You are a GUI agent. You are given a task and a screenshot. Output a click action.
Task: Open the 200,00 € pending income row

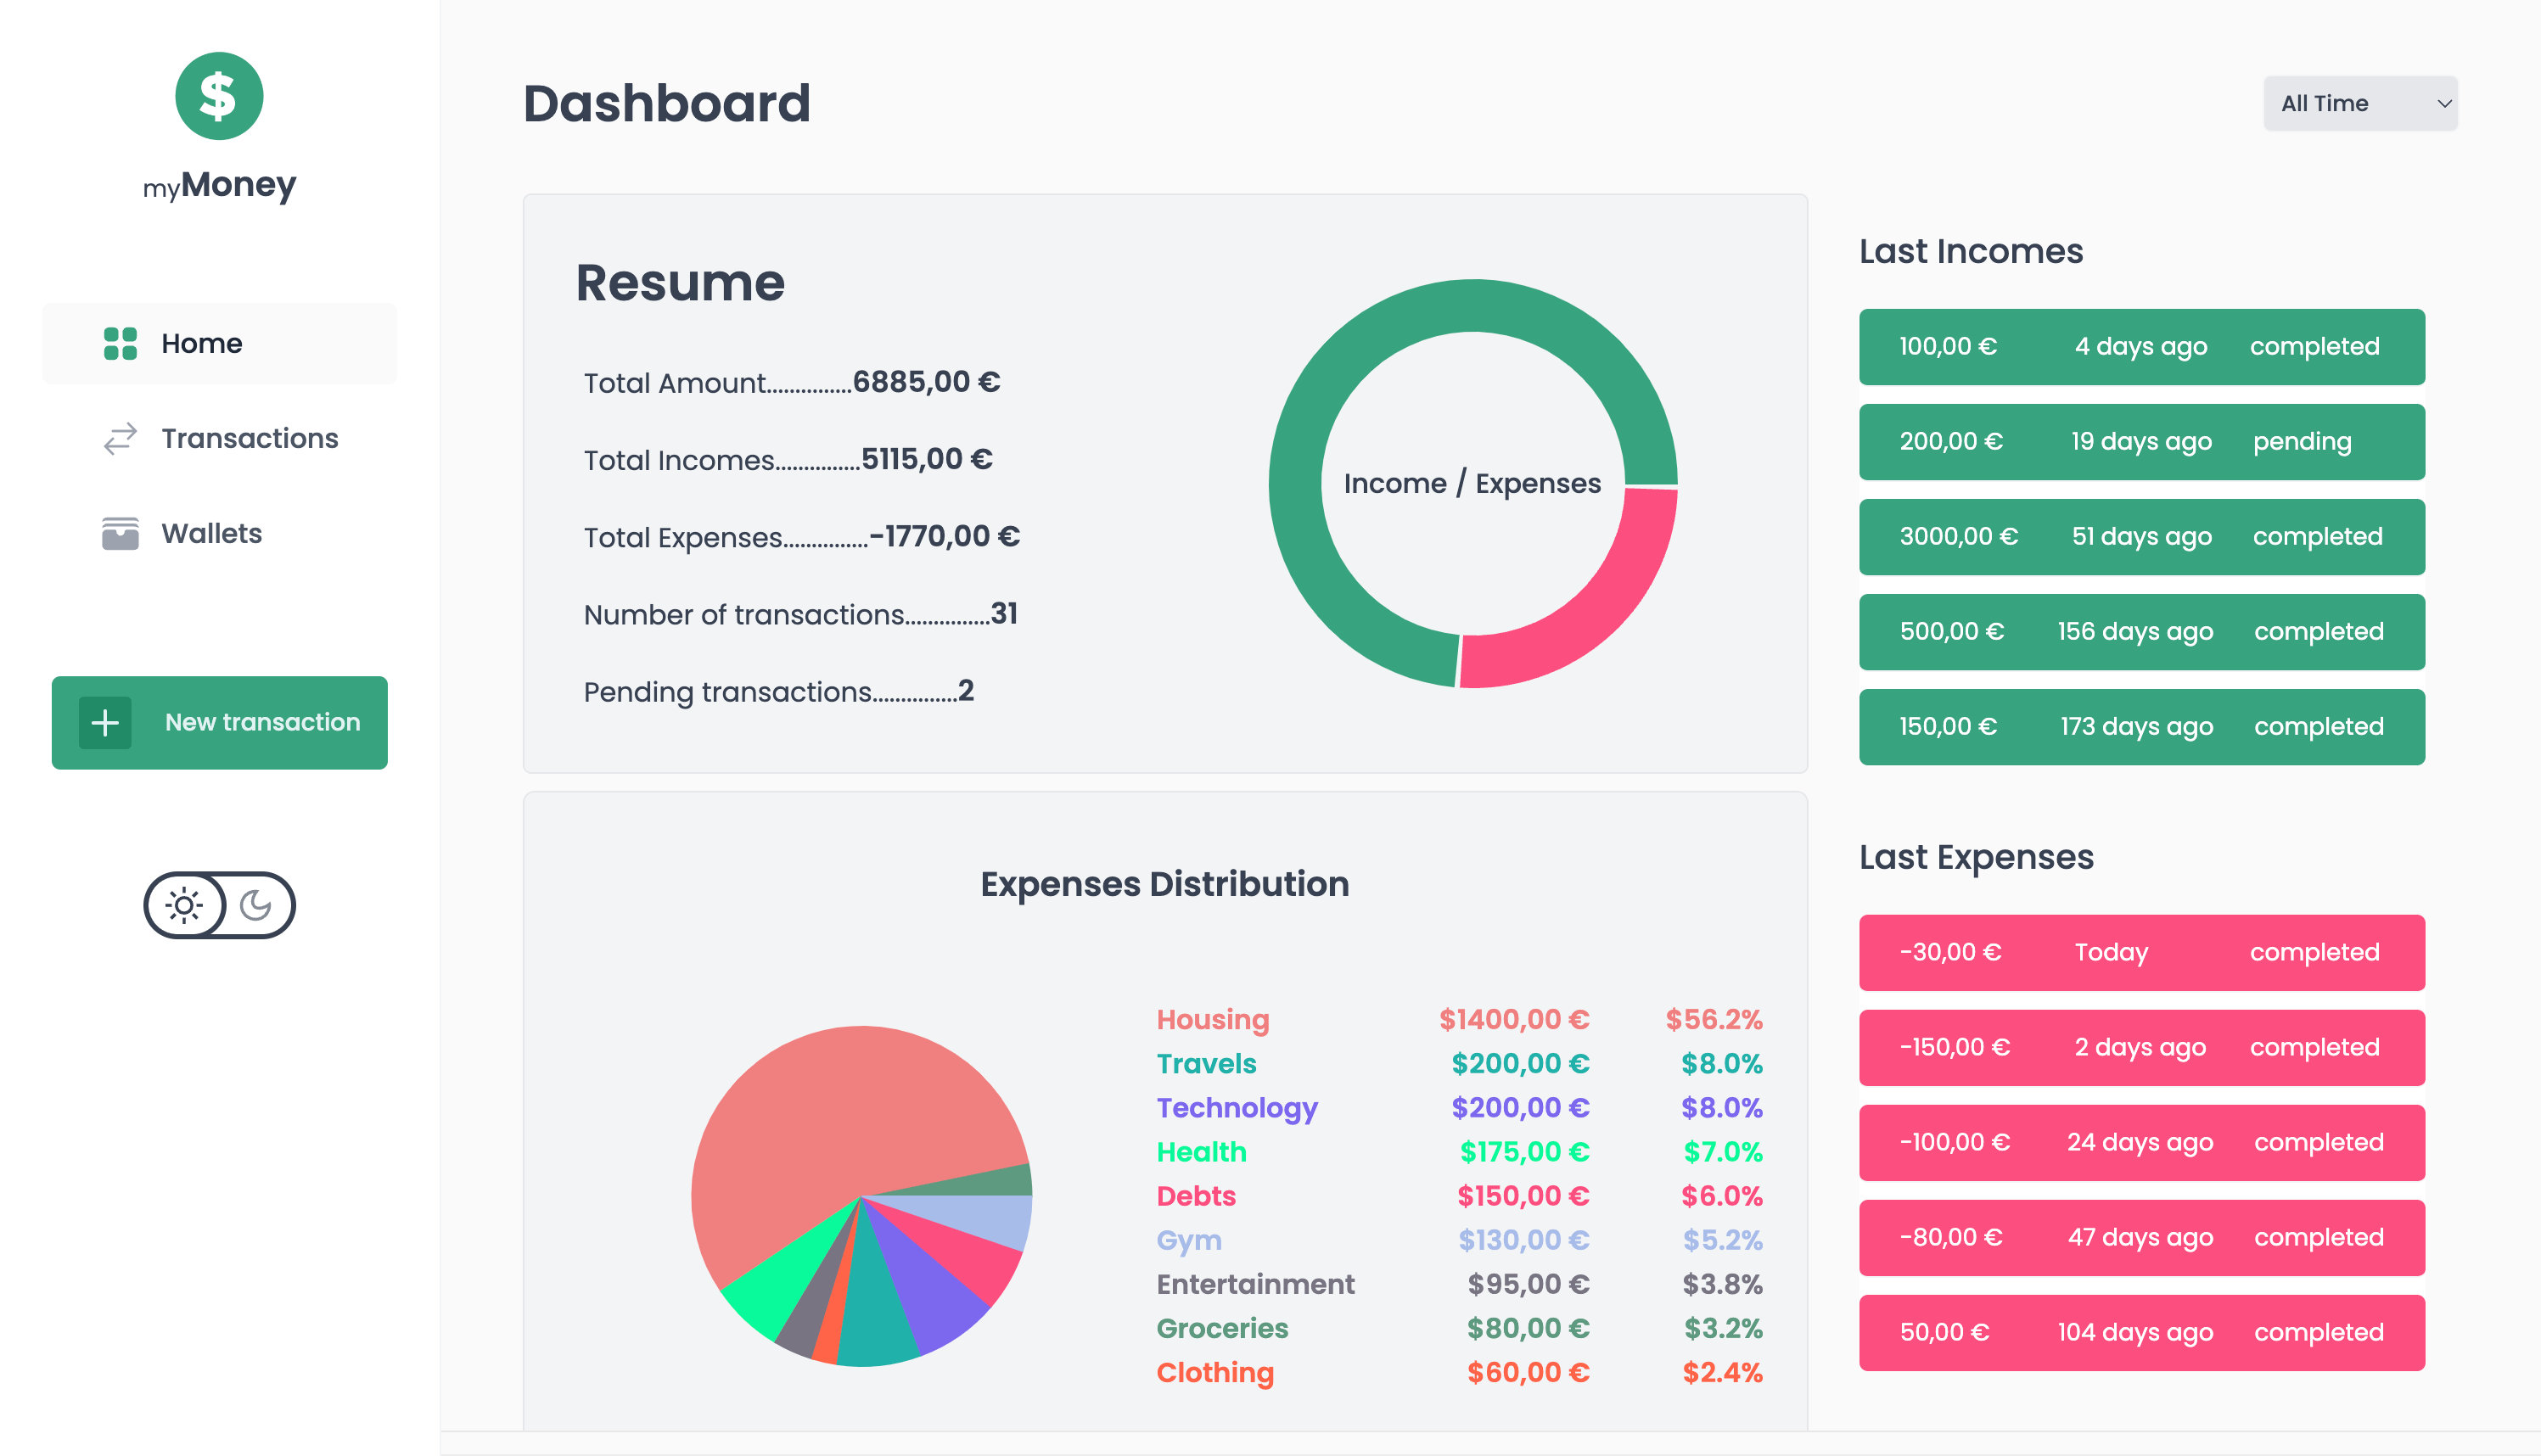pos(2142,442)
